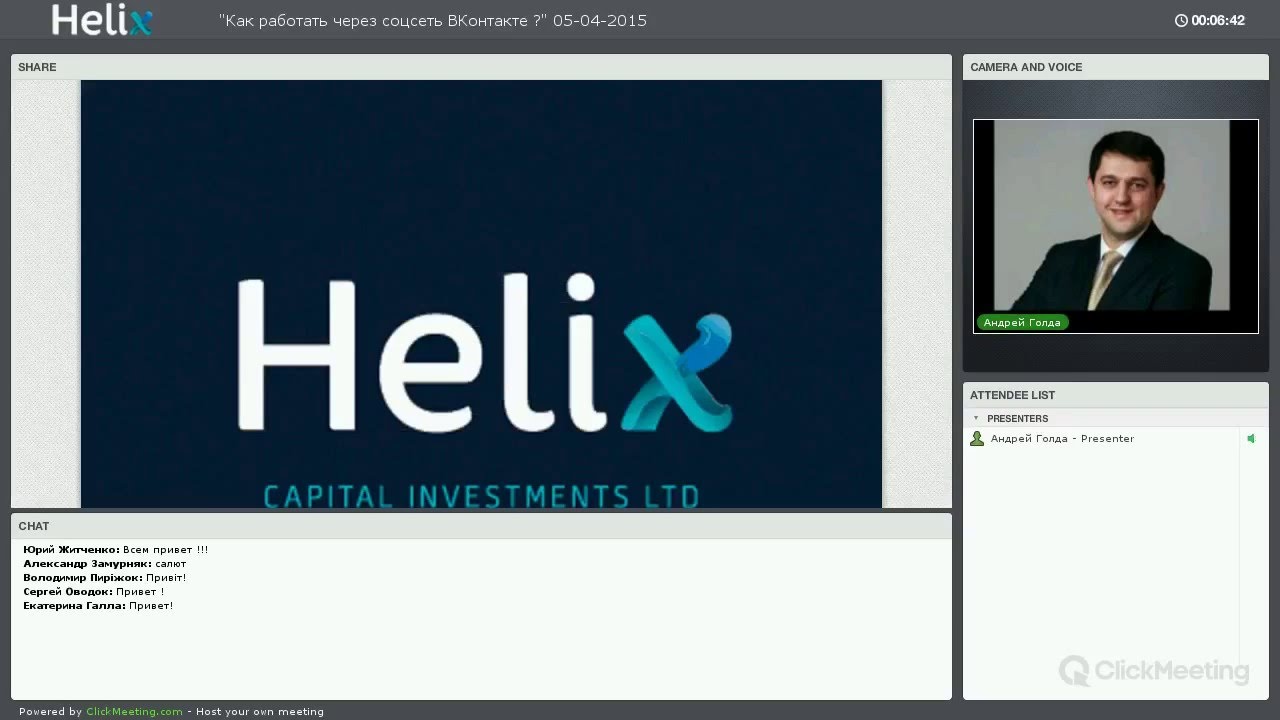Click the Андрей Голда webcam video
The image size is (1280, 720).
(1115, 226)
